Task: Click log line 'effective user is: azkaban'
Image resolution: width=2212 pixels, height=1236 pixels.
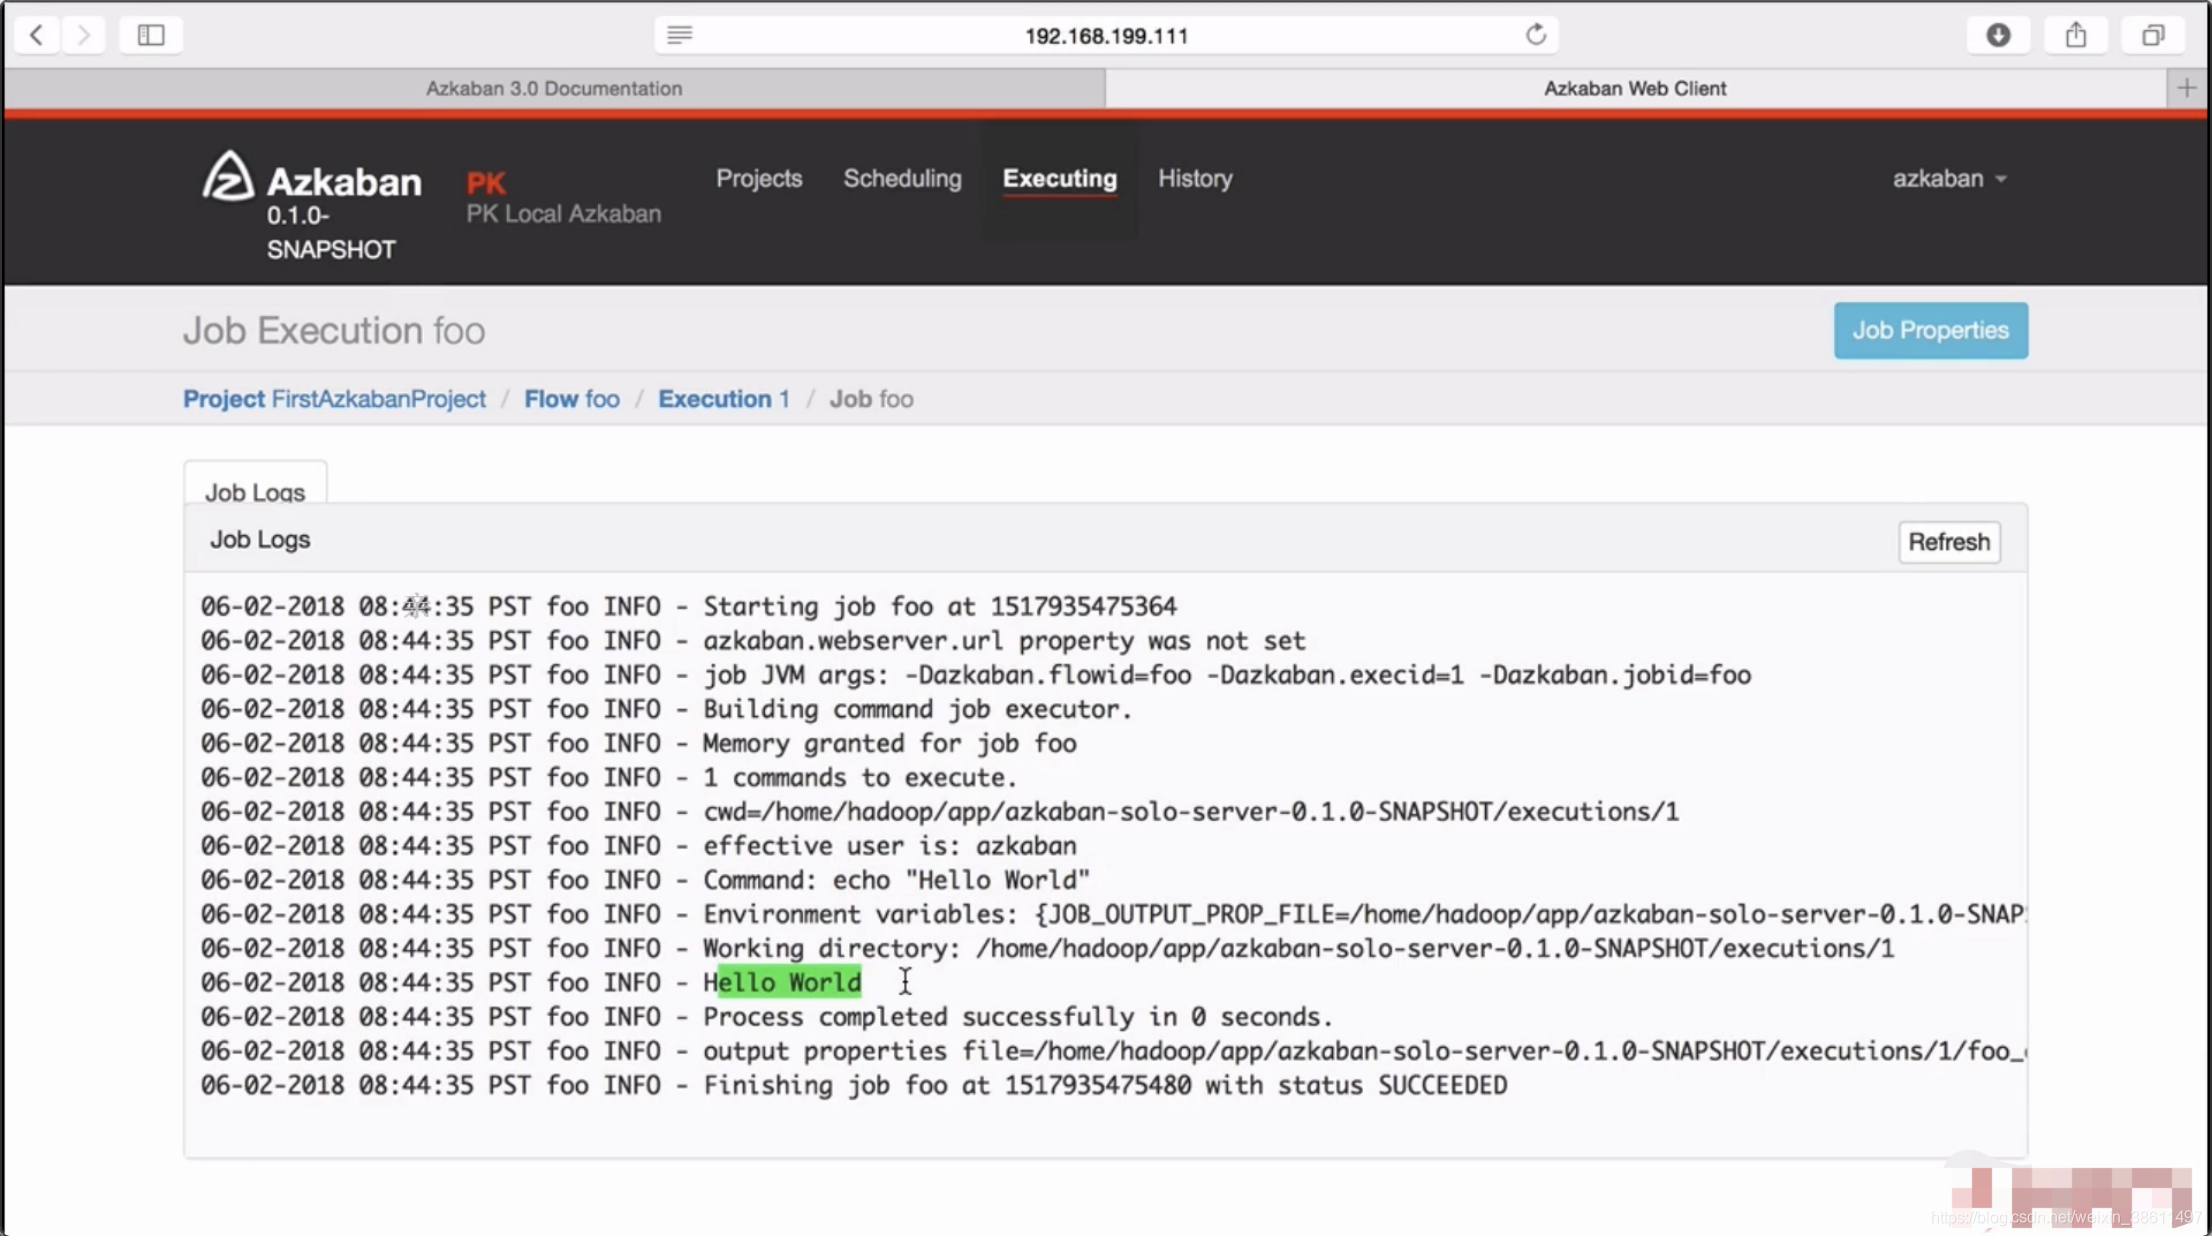Action: click(x=638, y=845)
